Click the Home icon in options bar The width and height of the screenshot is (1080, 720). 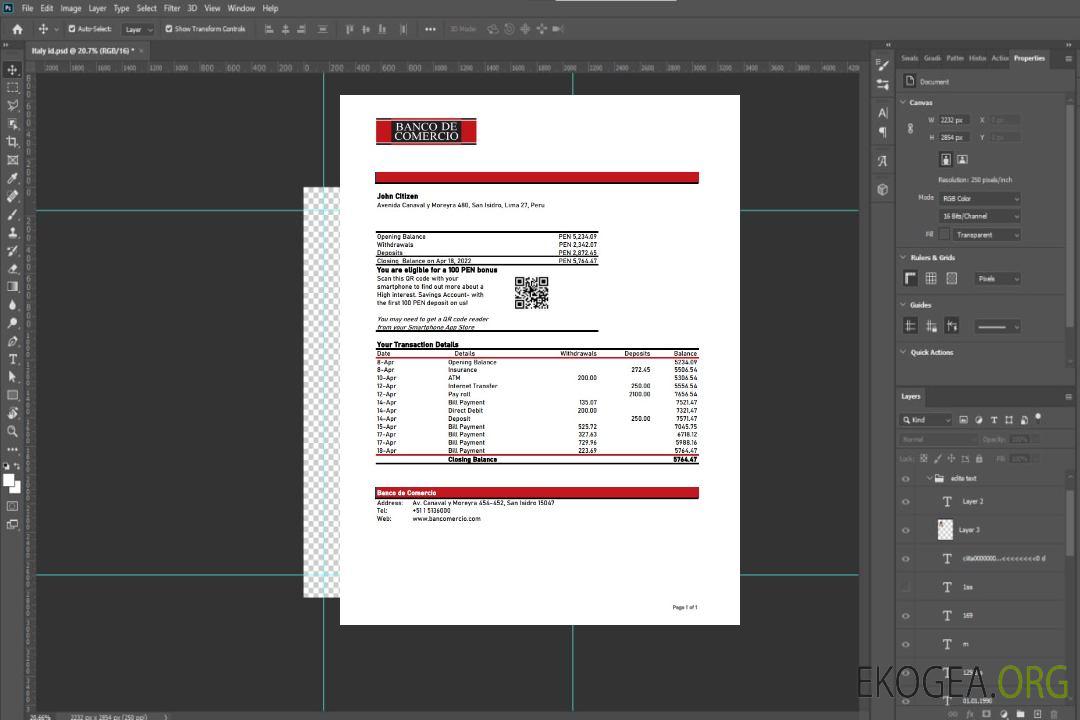(x=17, y=29)
